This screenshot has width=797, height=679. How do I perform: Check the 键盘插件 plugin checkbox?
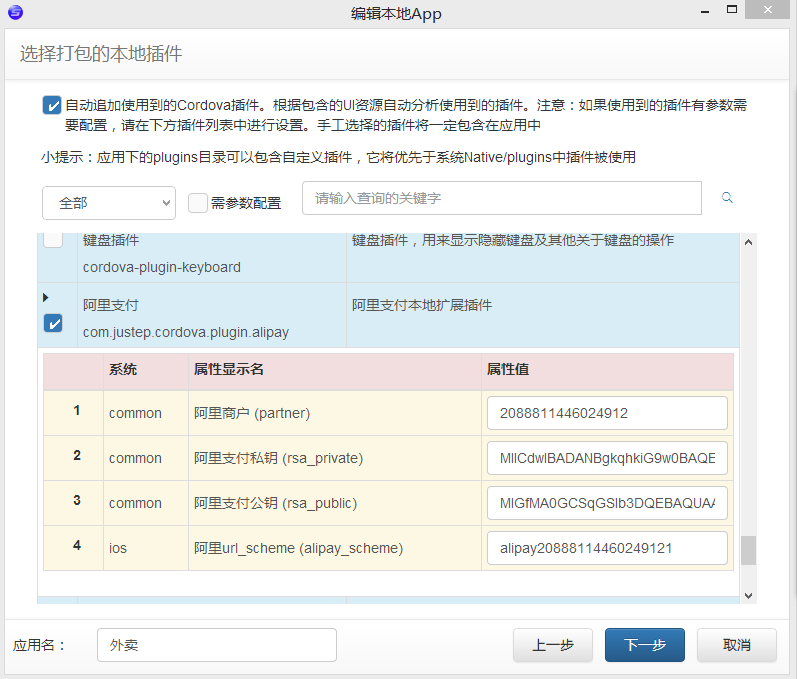pos(53,239)
